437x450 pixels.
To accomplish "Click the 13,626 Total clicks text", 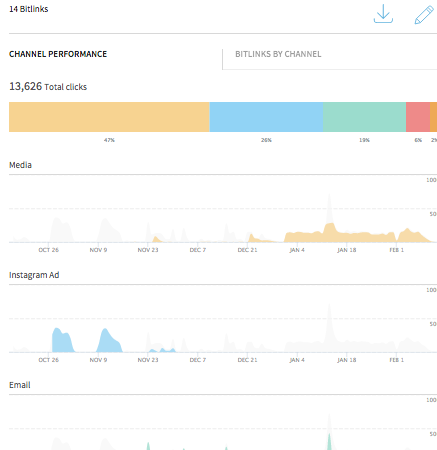I will [x=48, y=87].
